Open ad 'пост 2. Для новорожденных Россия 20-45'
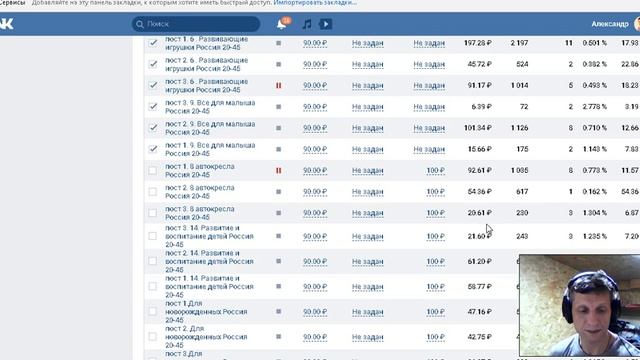Viewport: 640px width, 360px height. coord(206,337)
